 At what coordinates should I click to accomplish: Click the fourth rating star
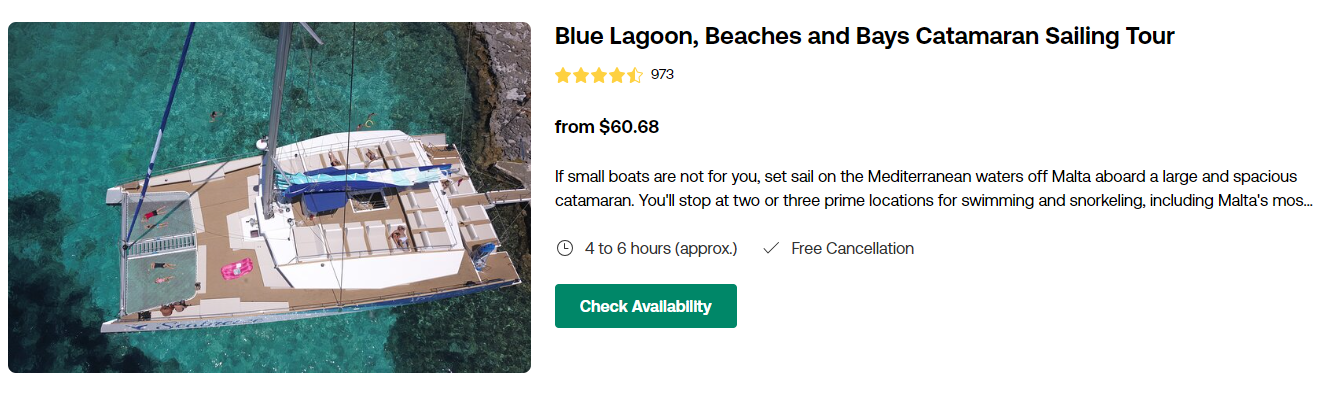tap(617, 75)
